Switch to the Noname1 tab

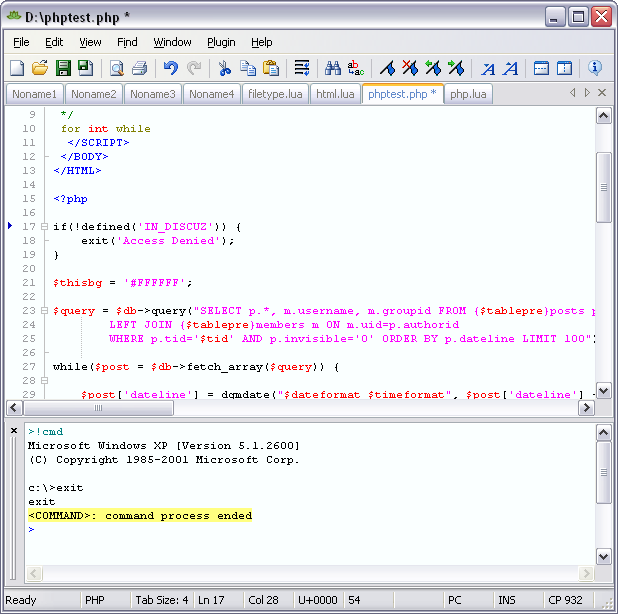(x=34, y=94)
